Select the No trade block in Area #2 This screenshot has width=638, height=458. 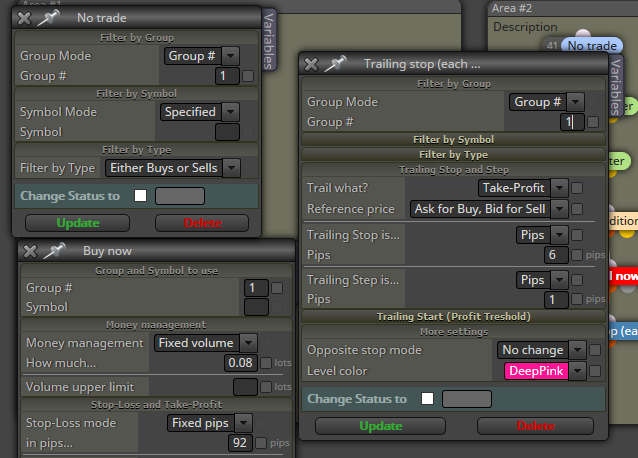click(x=592, y=46)
